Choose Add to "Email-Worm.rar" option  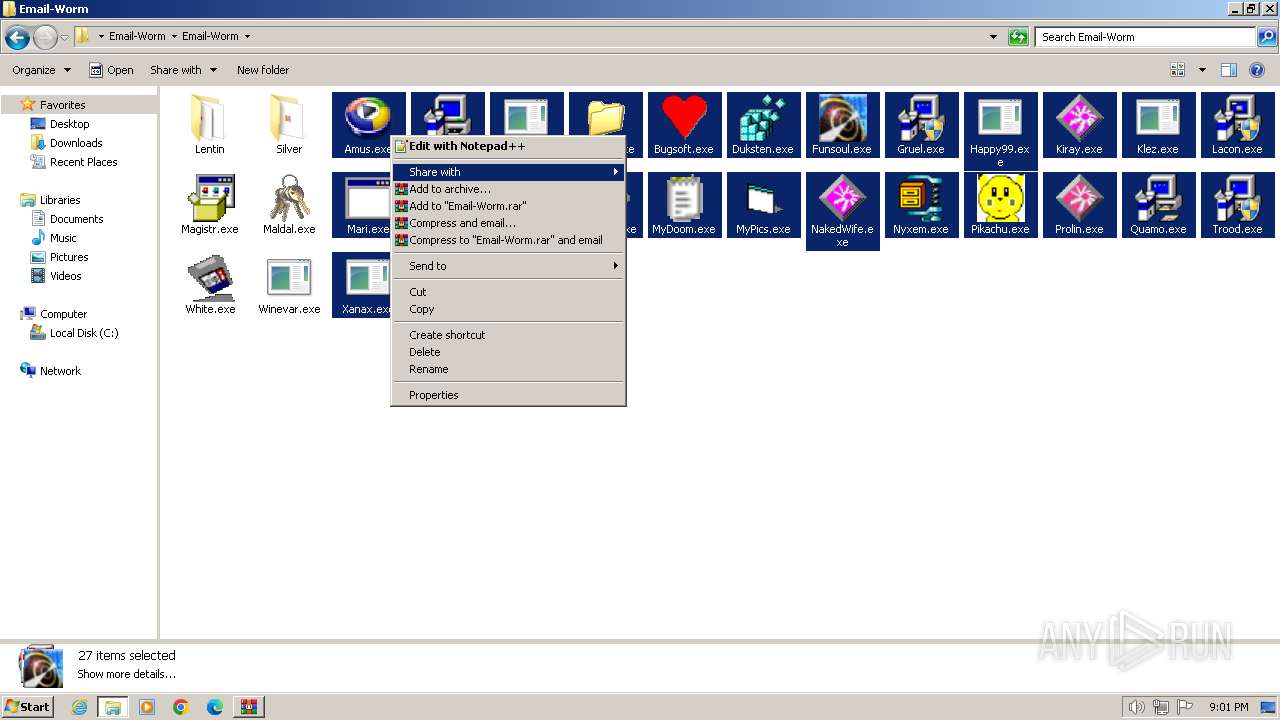coord(508,206)
